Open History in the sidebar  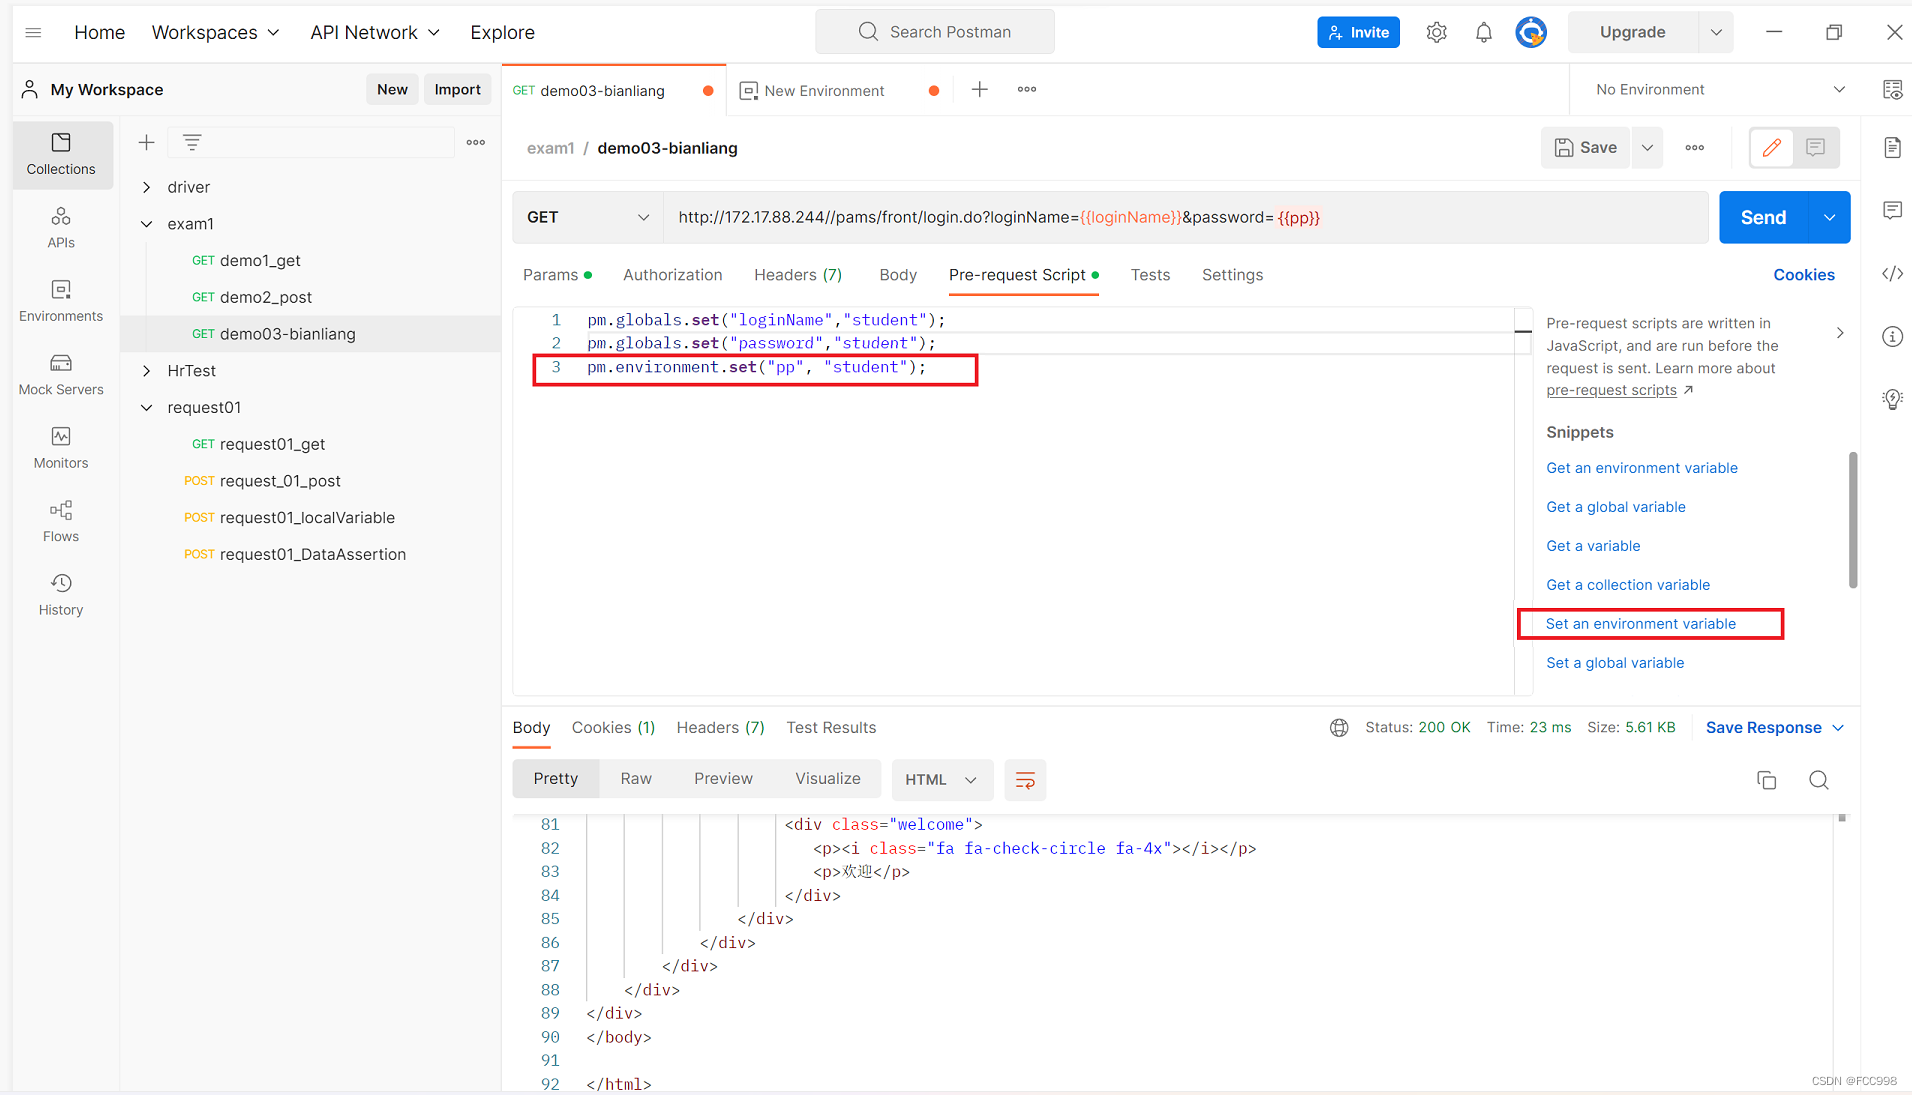61,595
